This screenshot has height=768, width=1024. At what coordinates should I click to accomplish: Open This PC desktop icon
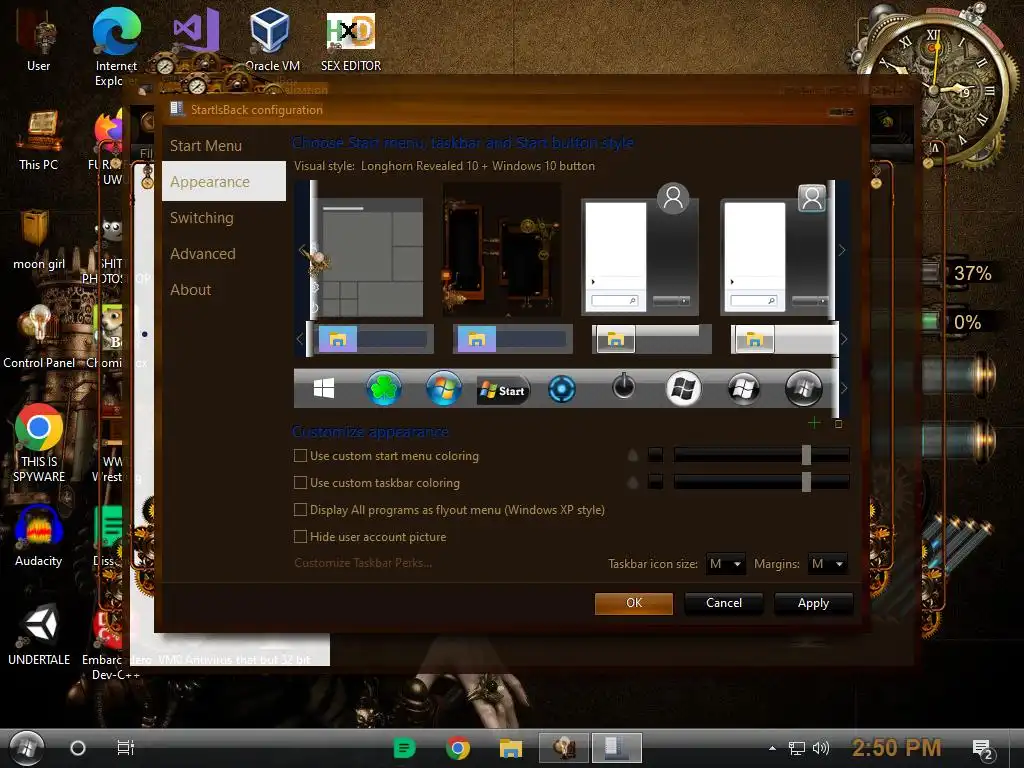coord(39,140)
